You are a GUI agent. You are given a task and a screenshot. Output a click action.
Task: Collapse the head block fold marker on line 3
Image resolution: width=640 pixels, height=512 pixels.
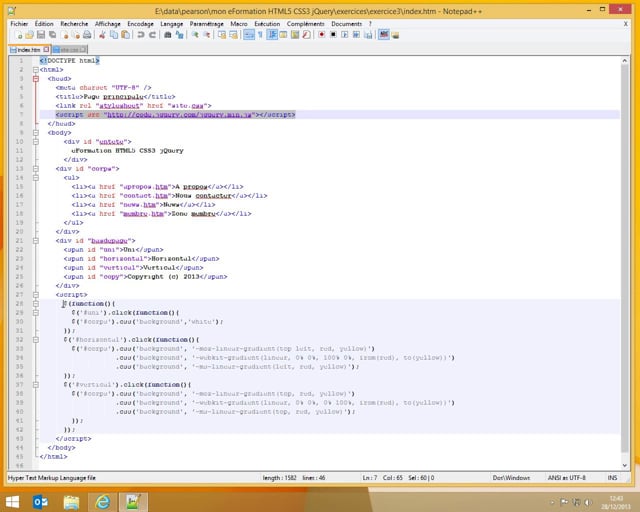pos(36,79)
